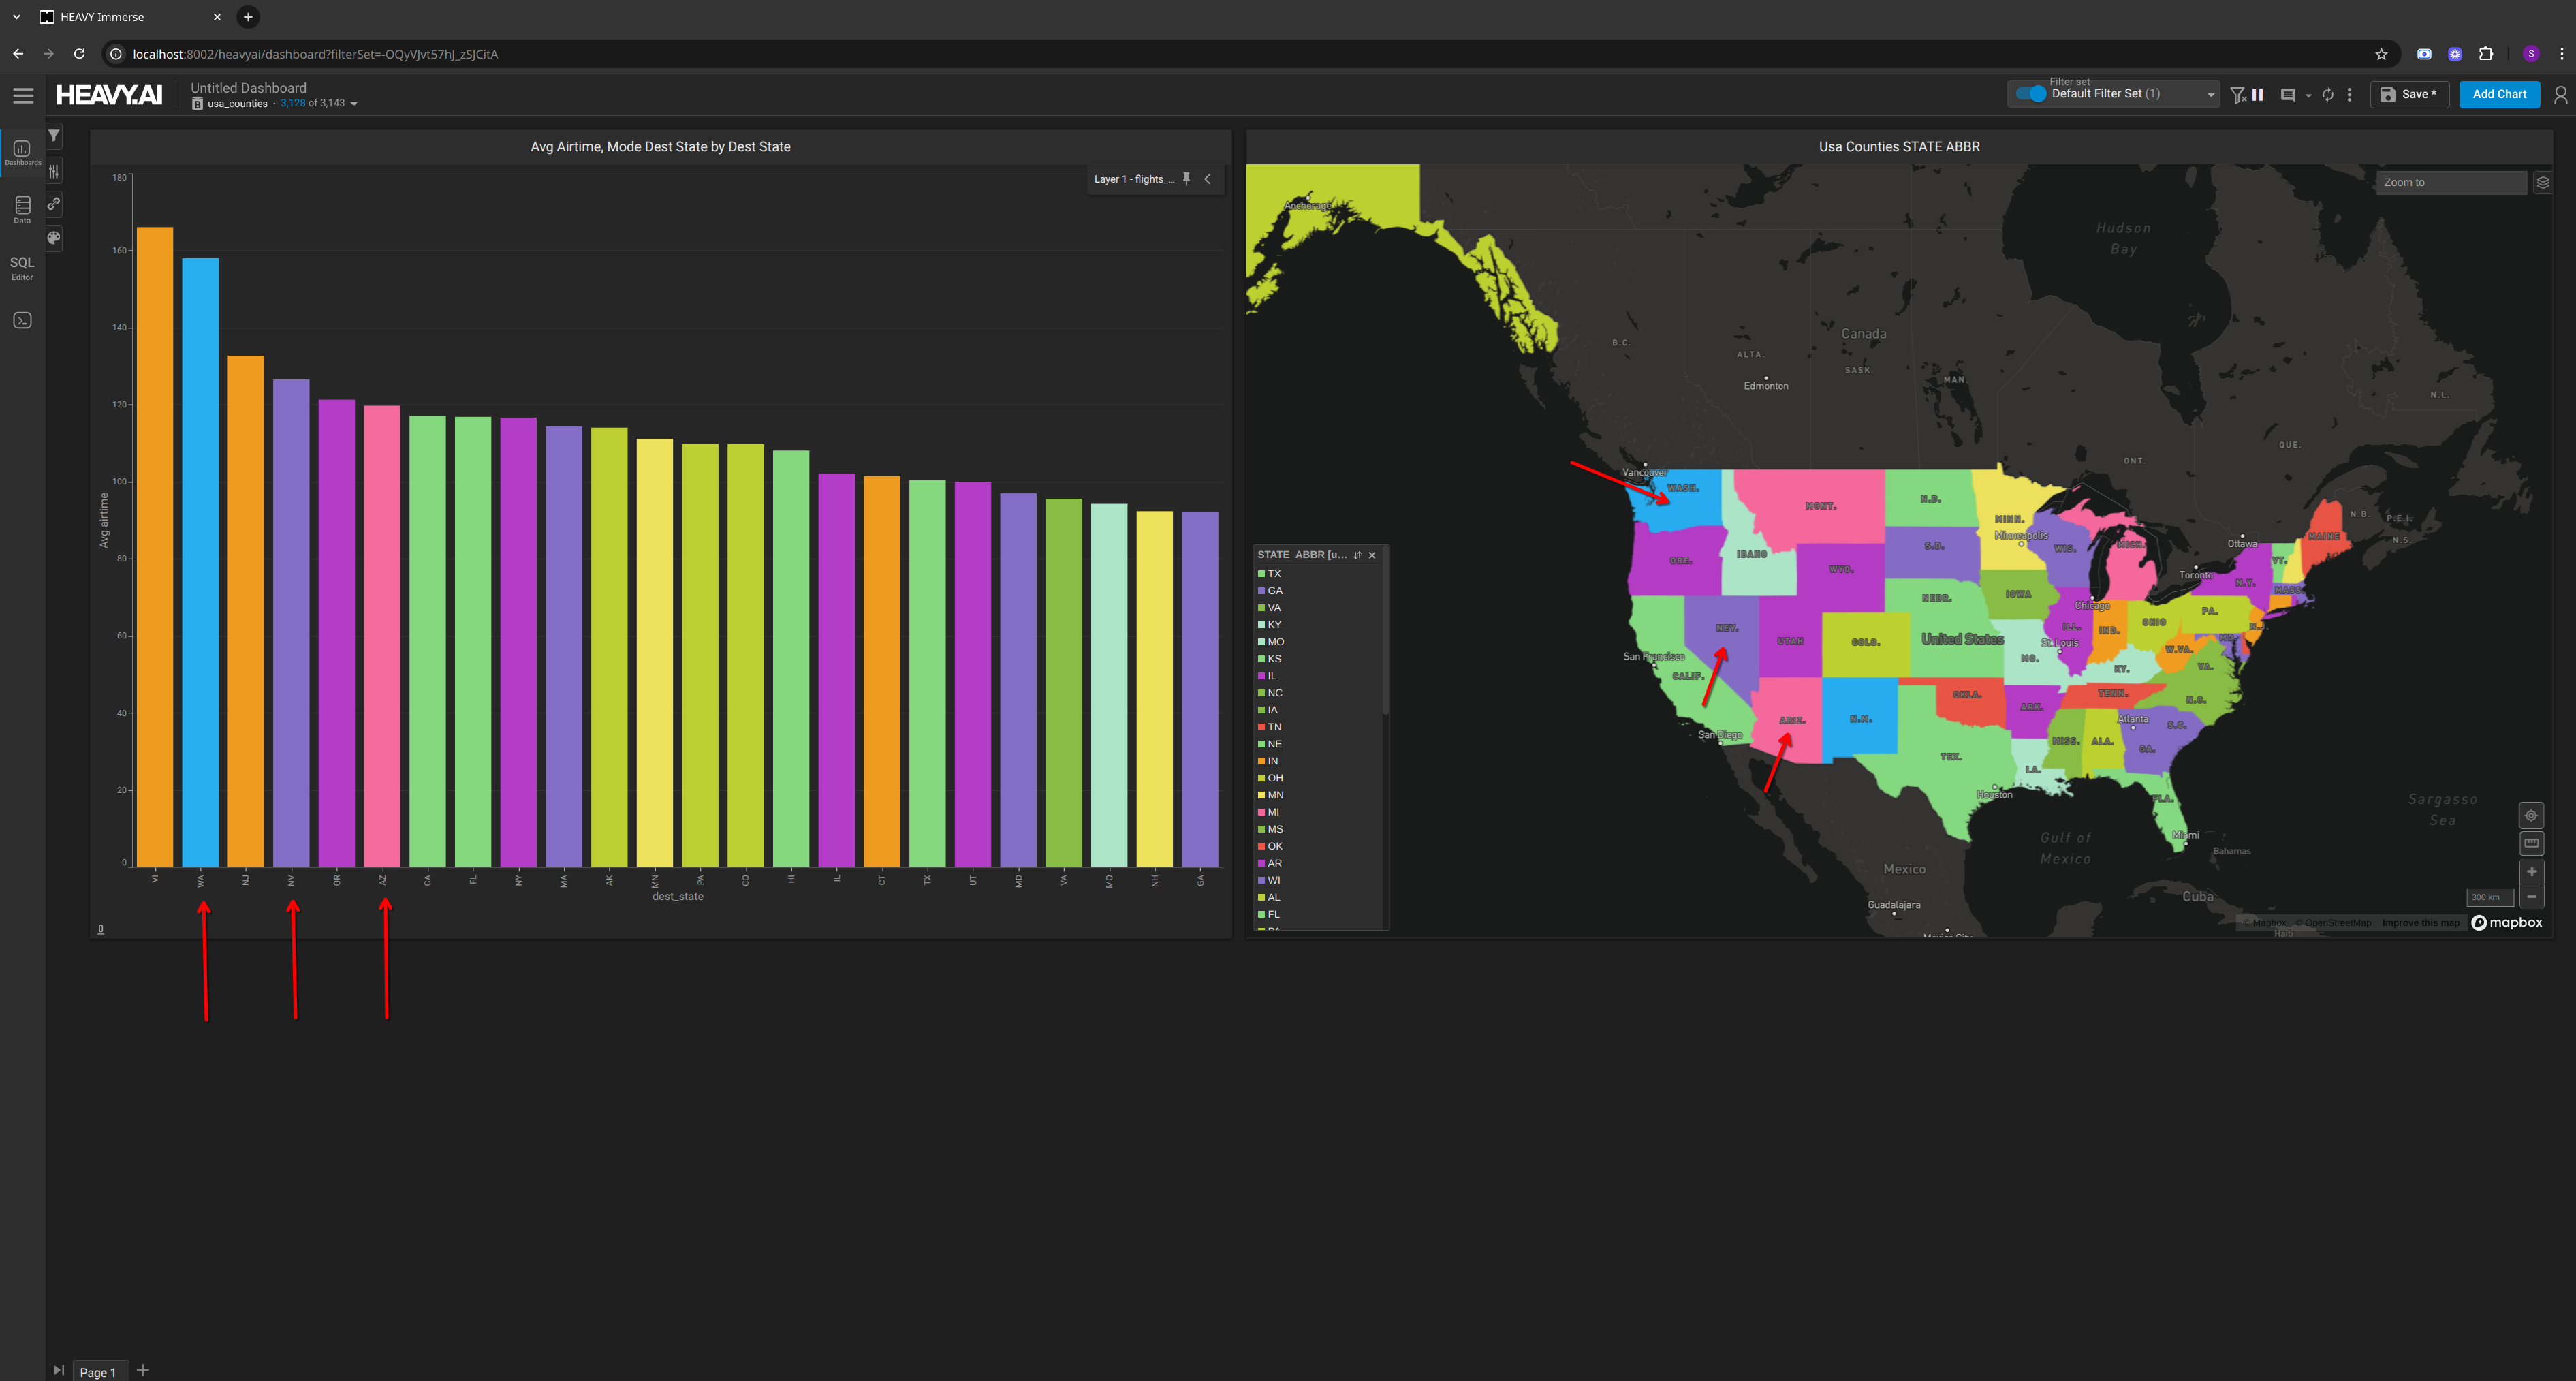This screenshot has width=2576, height=1381.
Task: Expand the Default Filter Set dropdown
Action: 2210,95
